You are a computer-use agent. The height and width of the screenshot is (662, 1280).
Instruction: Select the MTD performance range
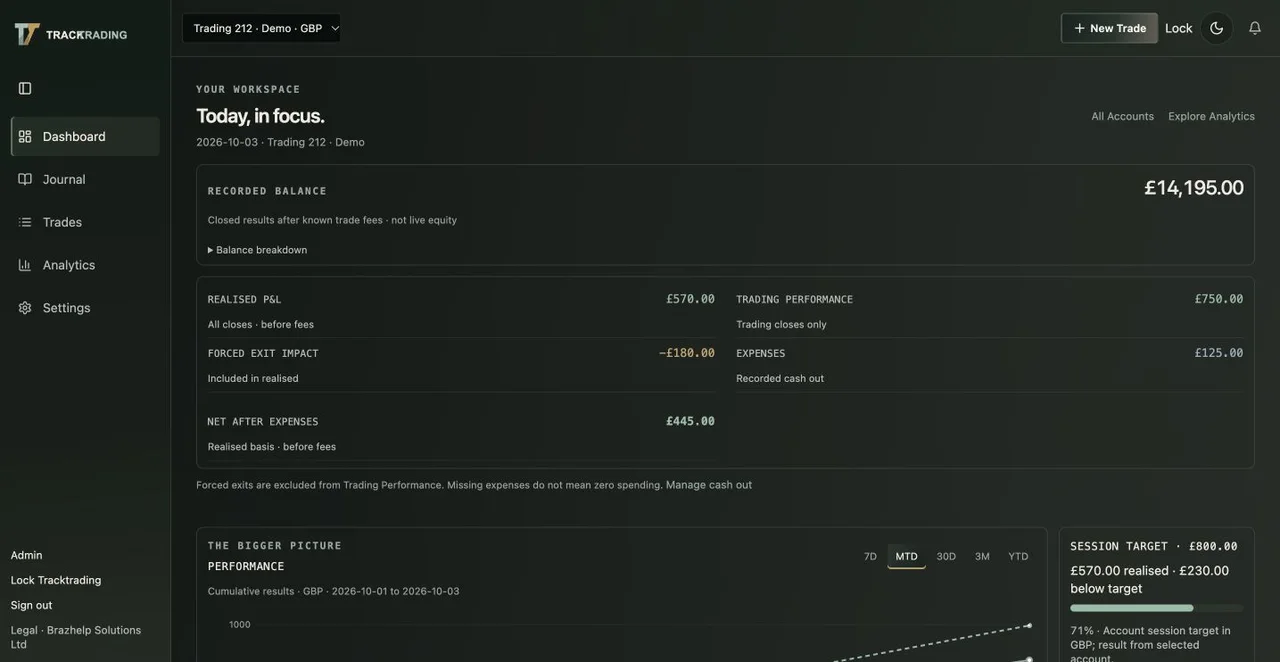click(x=907, y=556)
